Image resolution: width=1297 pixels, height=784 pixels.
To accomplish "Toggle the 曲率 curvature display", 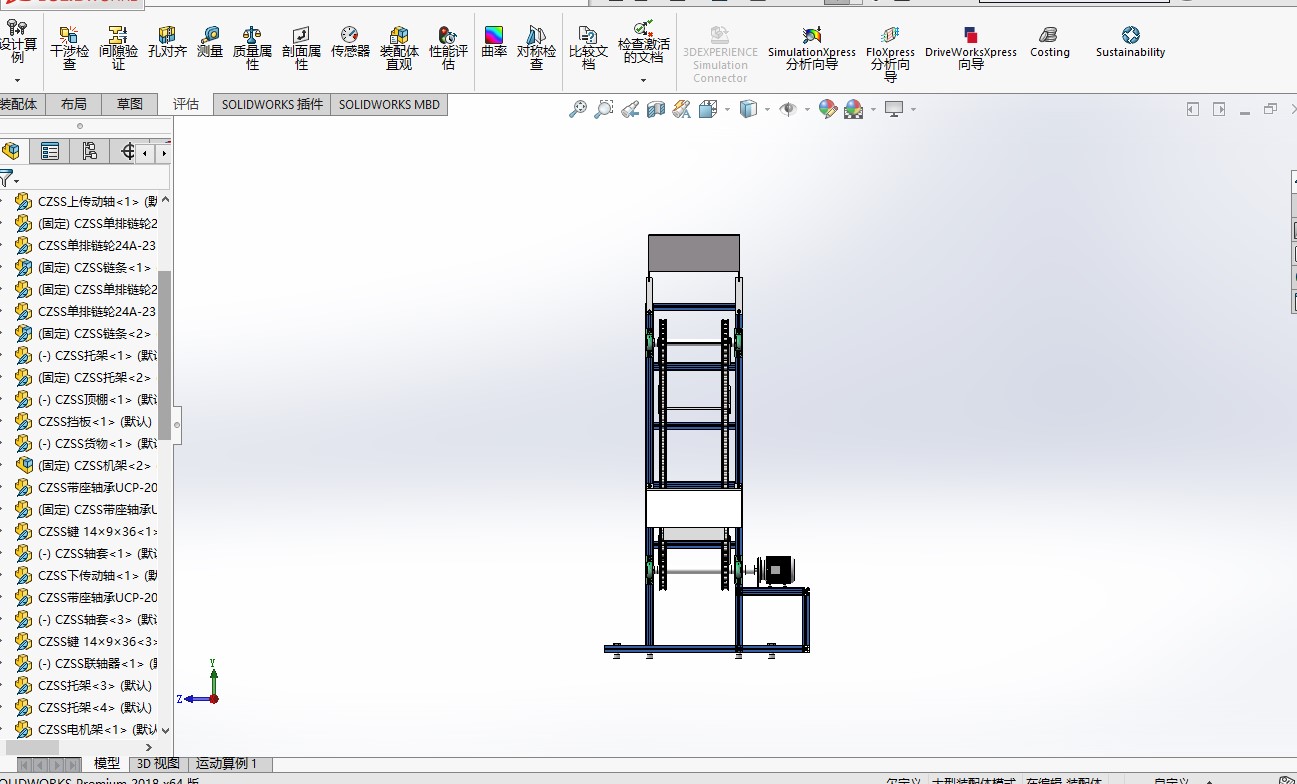I will tap(494, 42).
